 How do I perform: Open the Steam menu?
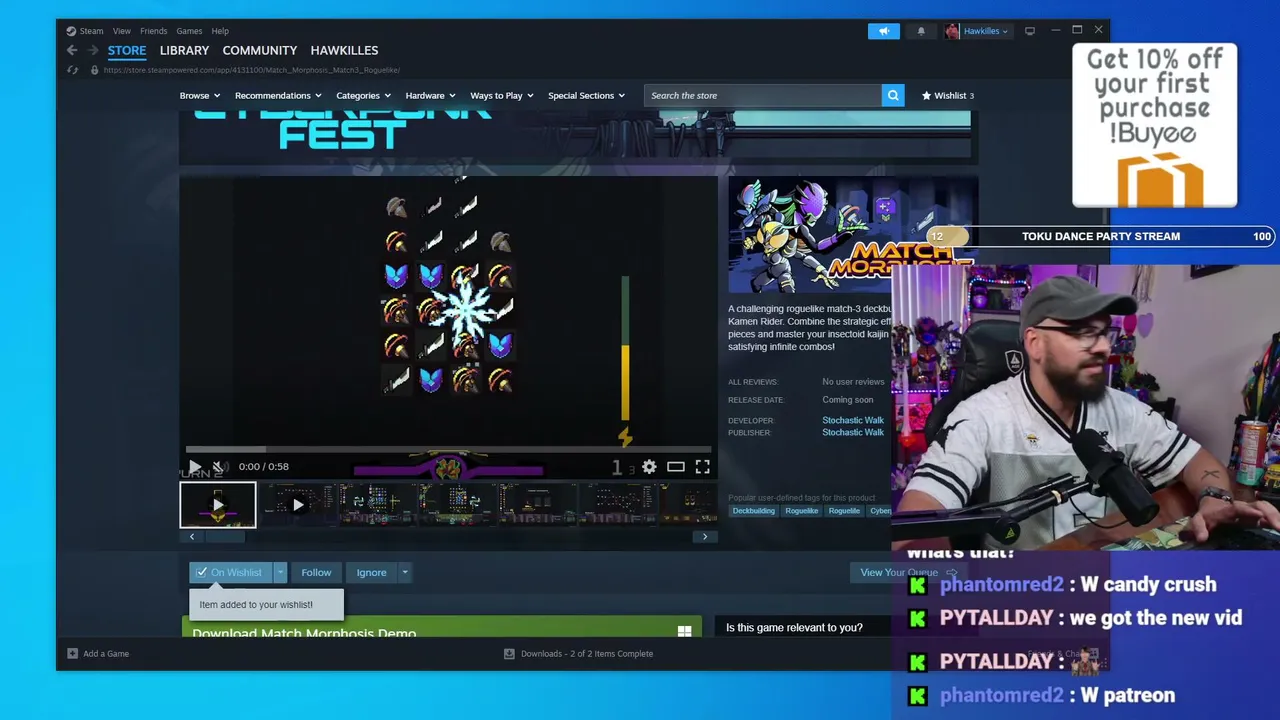pos(91,31)
